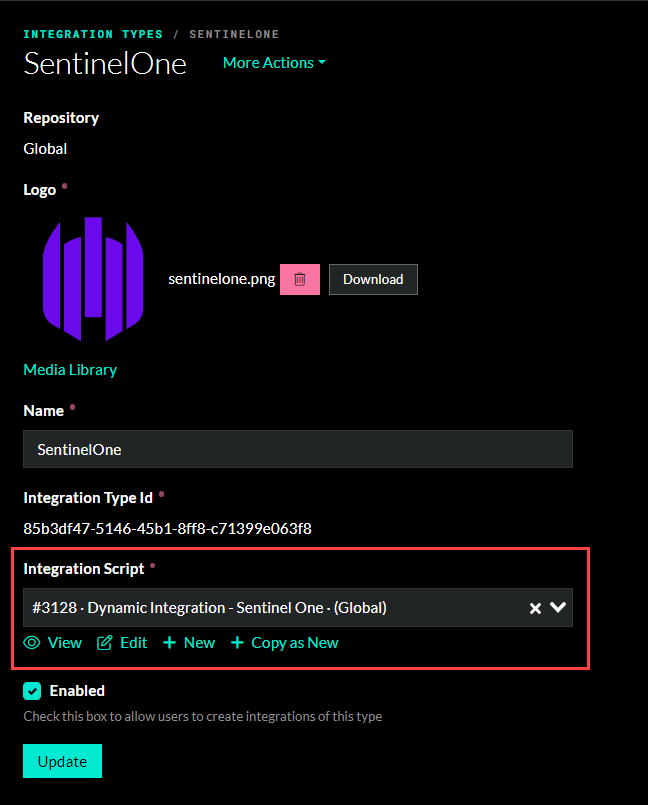648x805 pixels.
Task: Select the SENTINELONE breadcrumb entry
Action: 234,33
